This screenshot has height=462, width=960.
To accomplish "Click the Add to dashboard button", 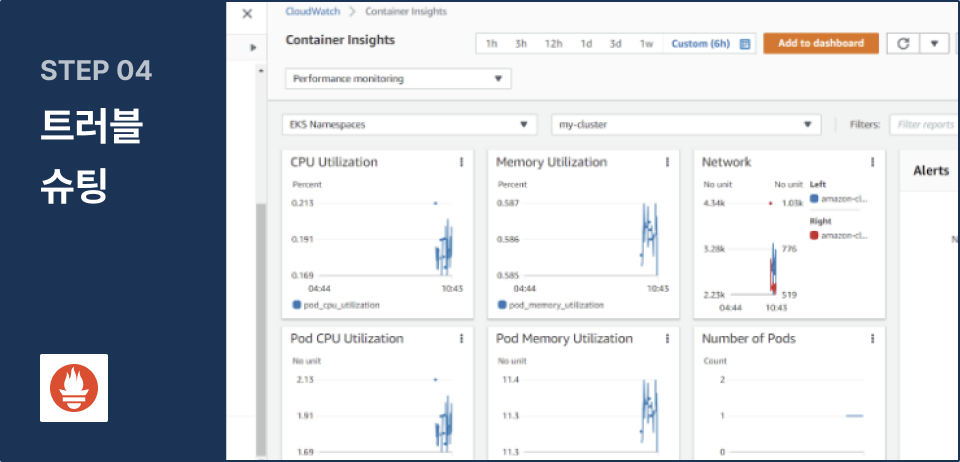I will pyautogui.click(x=821, y=43).
